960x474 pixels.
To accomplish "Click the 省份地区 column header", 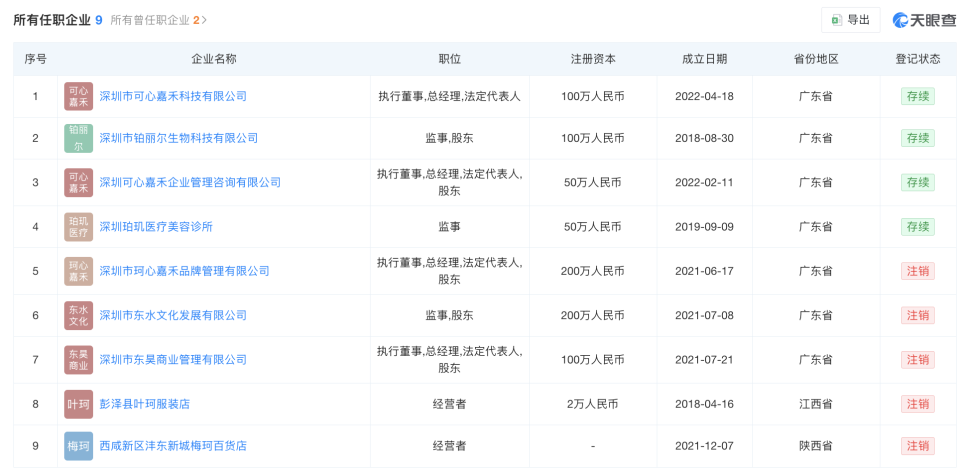I will coord(816,59).
